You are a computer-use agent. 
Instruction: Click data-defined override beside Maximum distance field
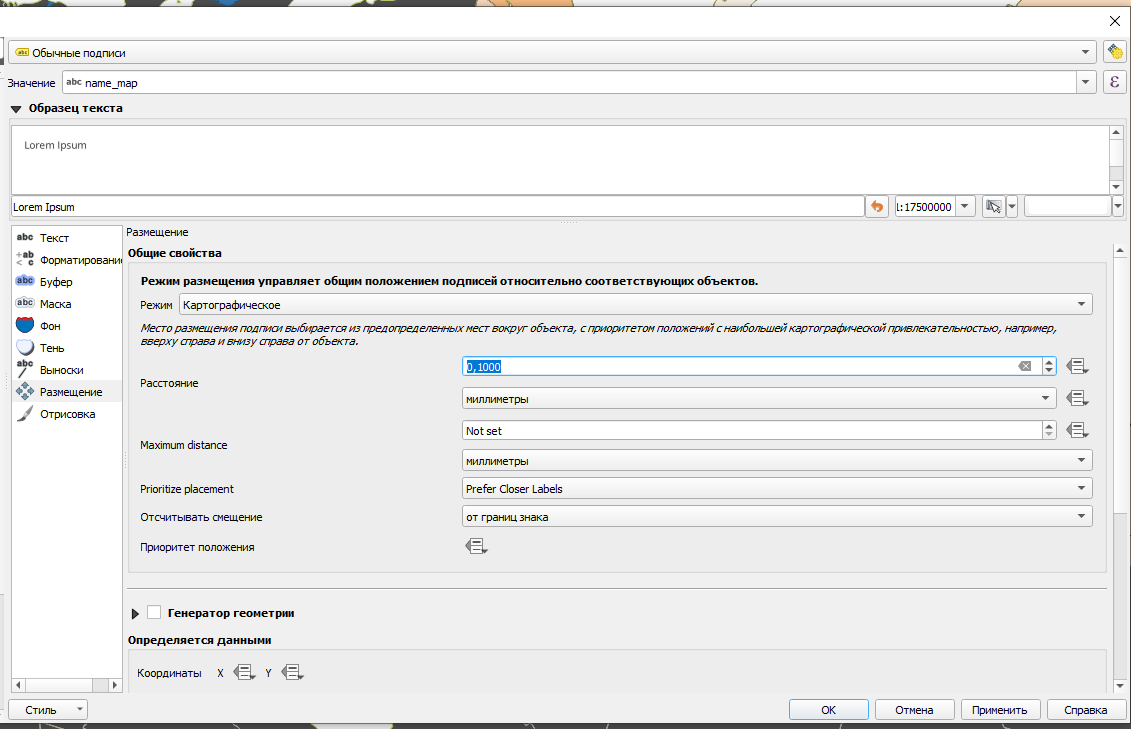(1076, 430)
